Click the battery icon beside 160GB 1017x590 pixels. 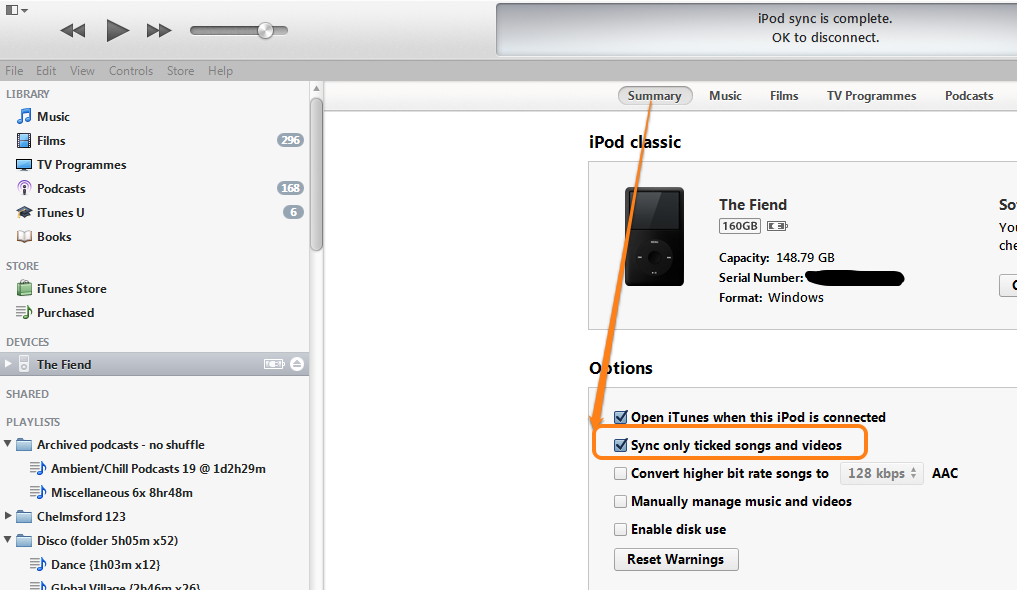(x=777, y=226)
